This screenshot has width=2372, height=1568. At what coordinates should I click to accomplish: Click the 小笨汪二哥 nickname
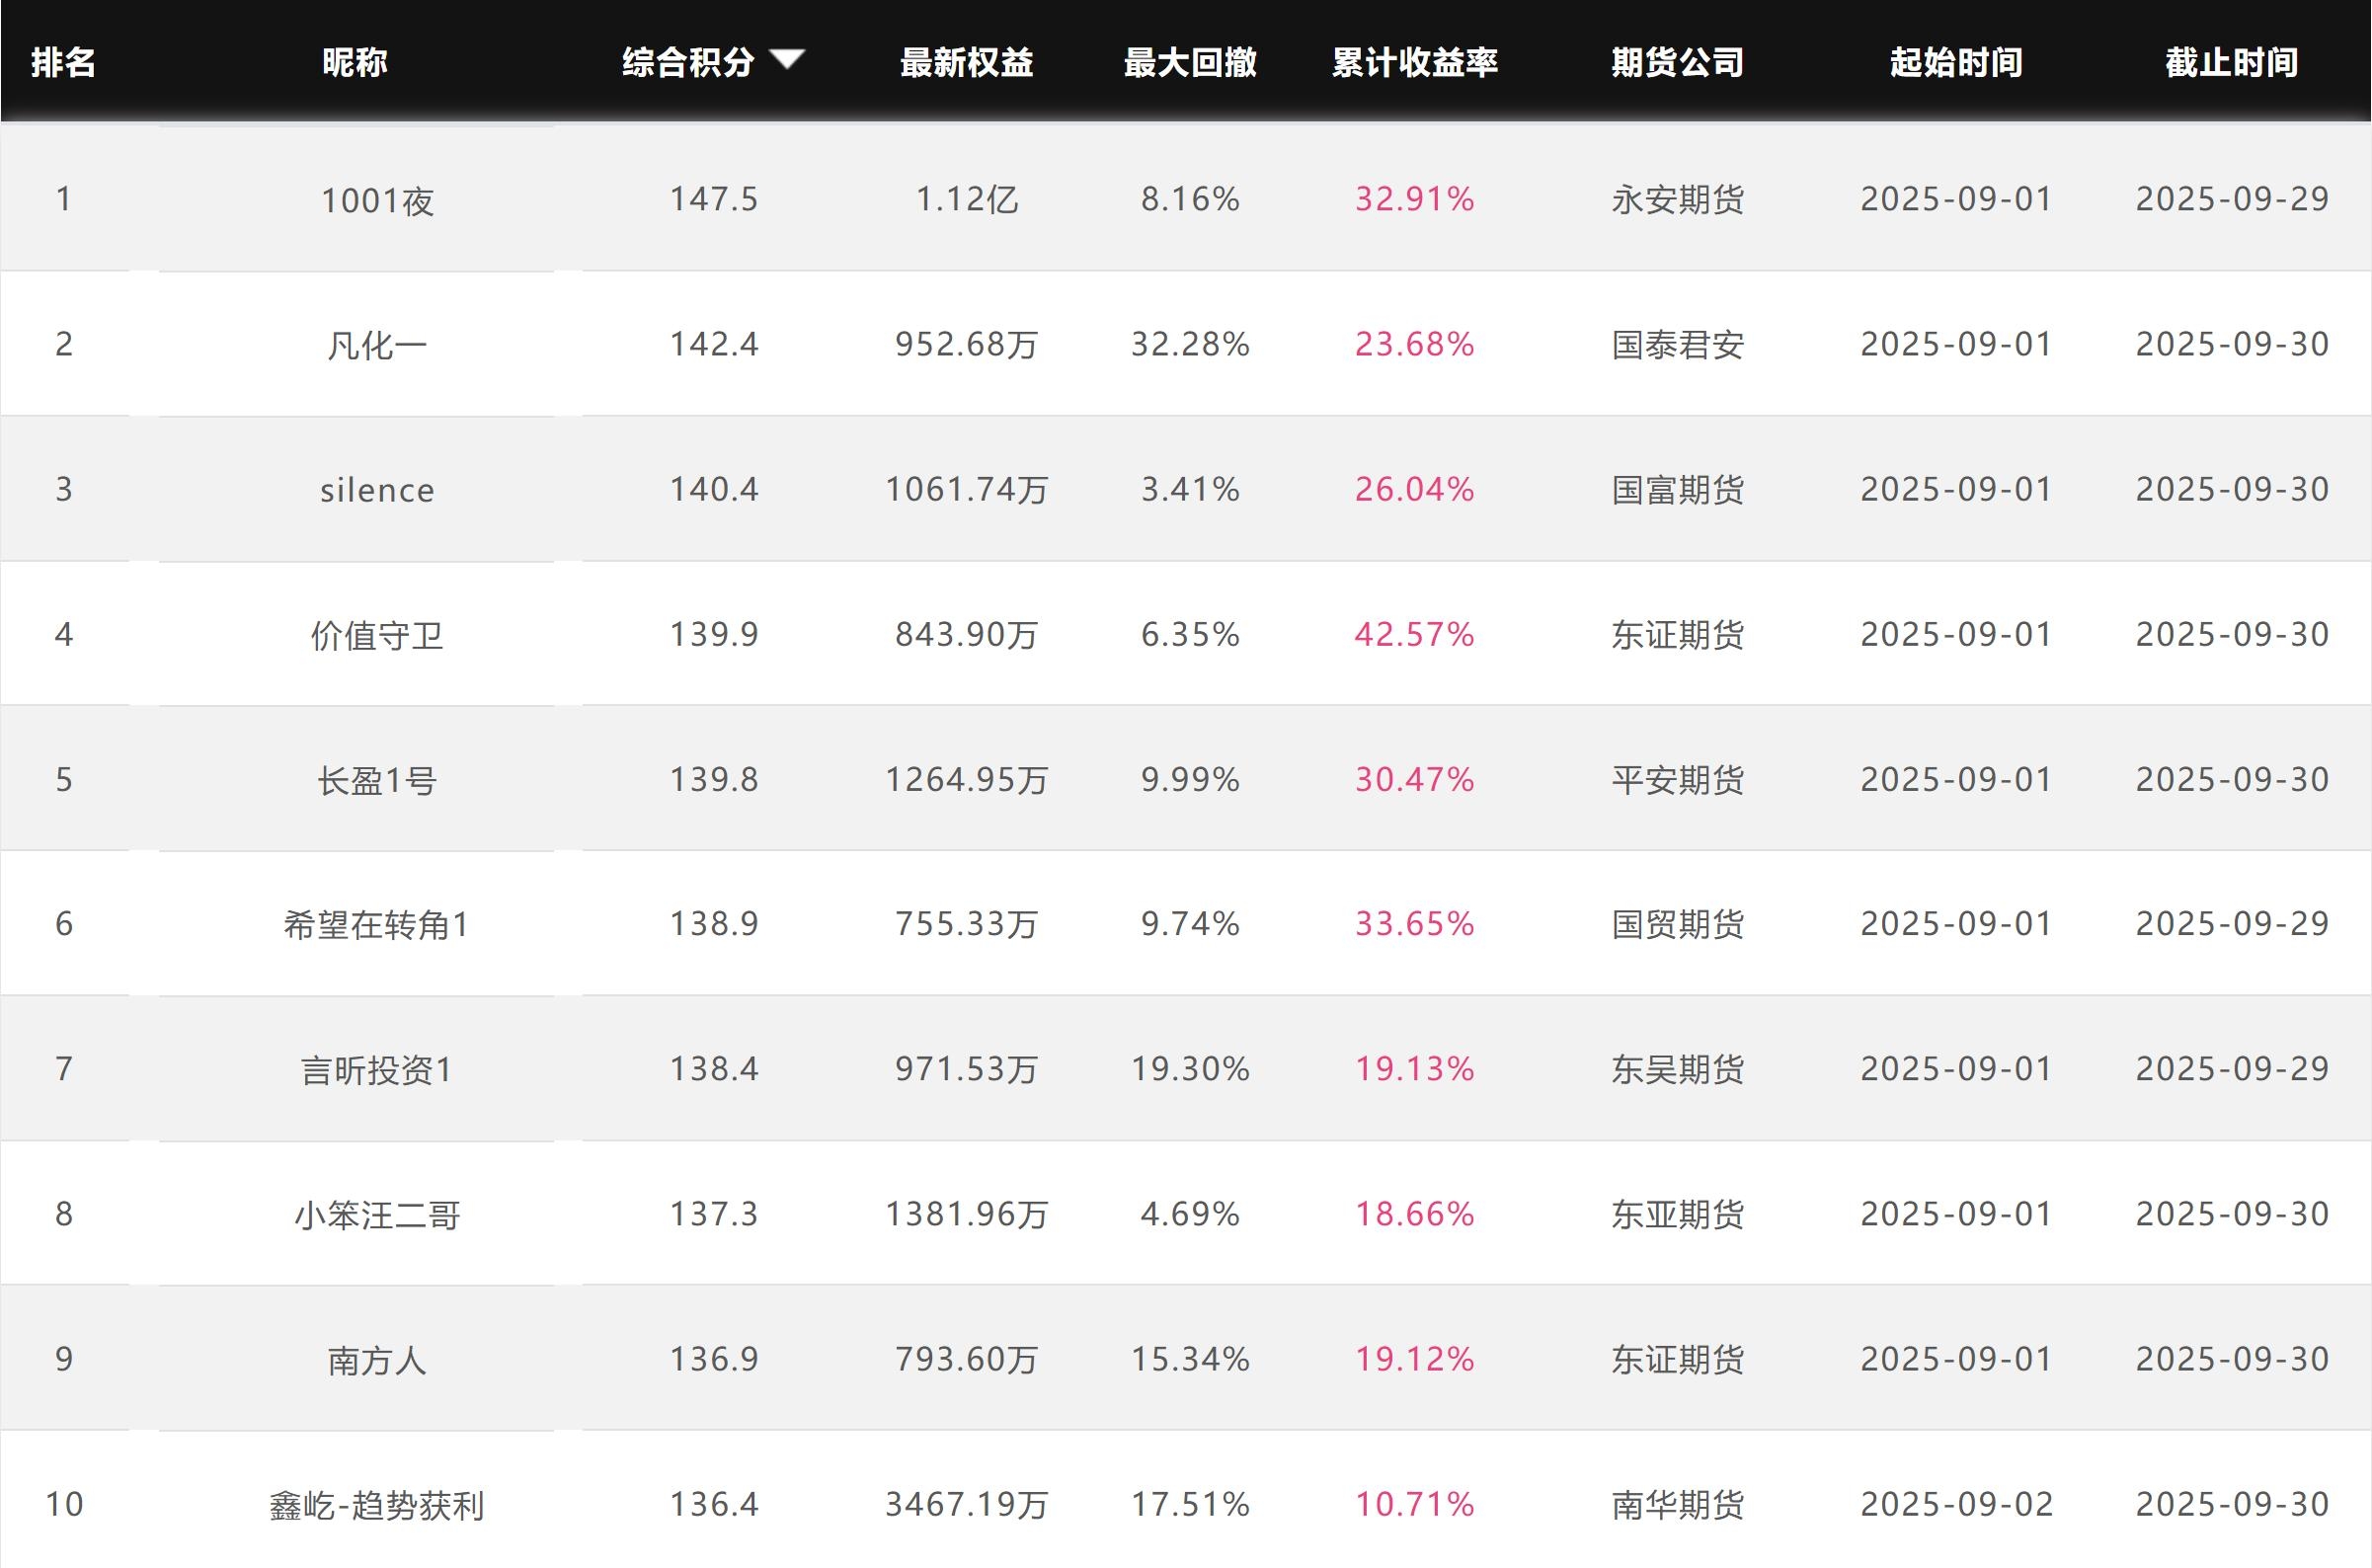377,1215
